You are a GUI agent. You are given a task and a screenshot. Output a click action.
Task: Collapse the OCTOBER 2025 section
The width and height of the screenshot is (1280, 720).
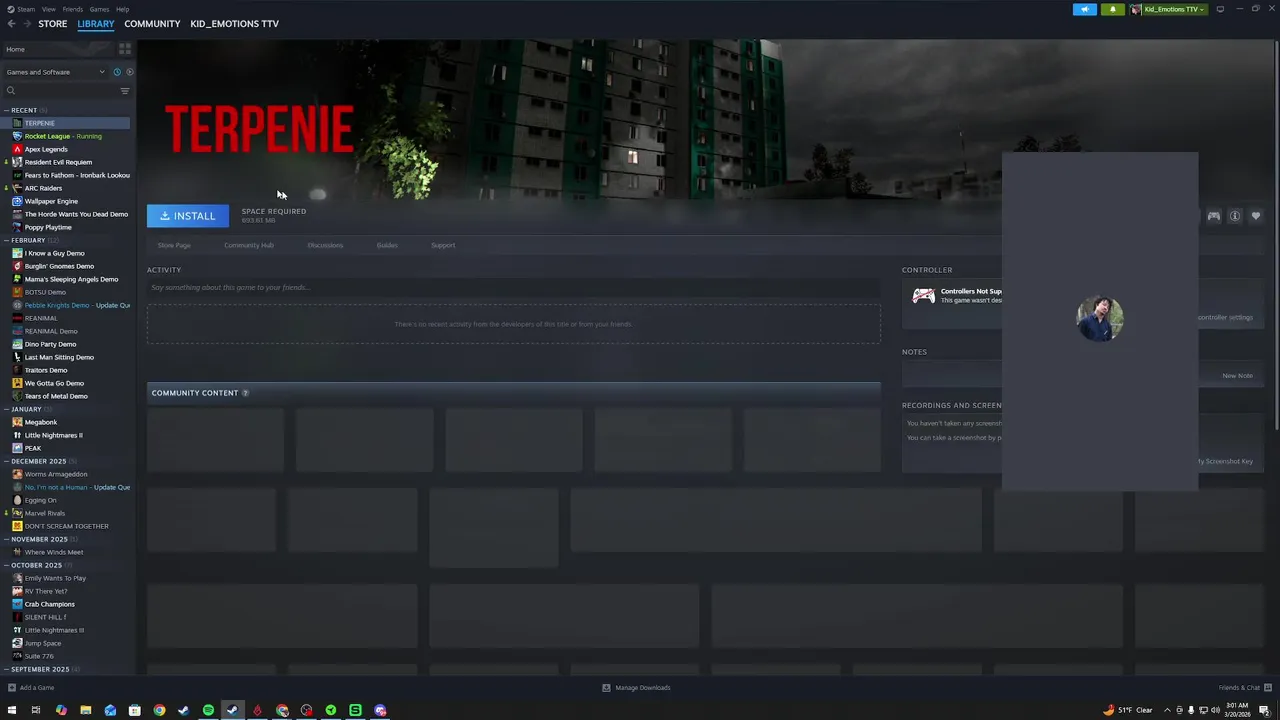click(x=6, y=565)
